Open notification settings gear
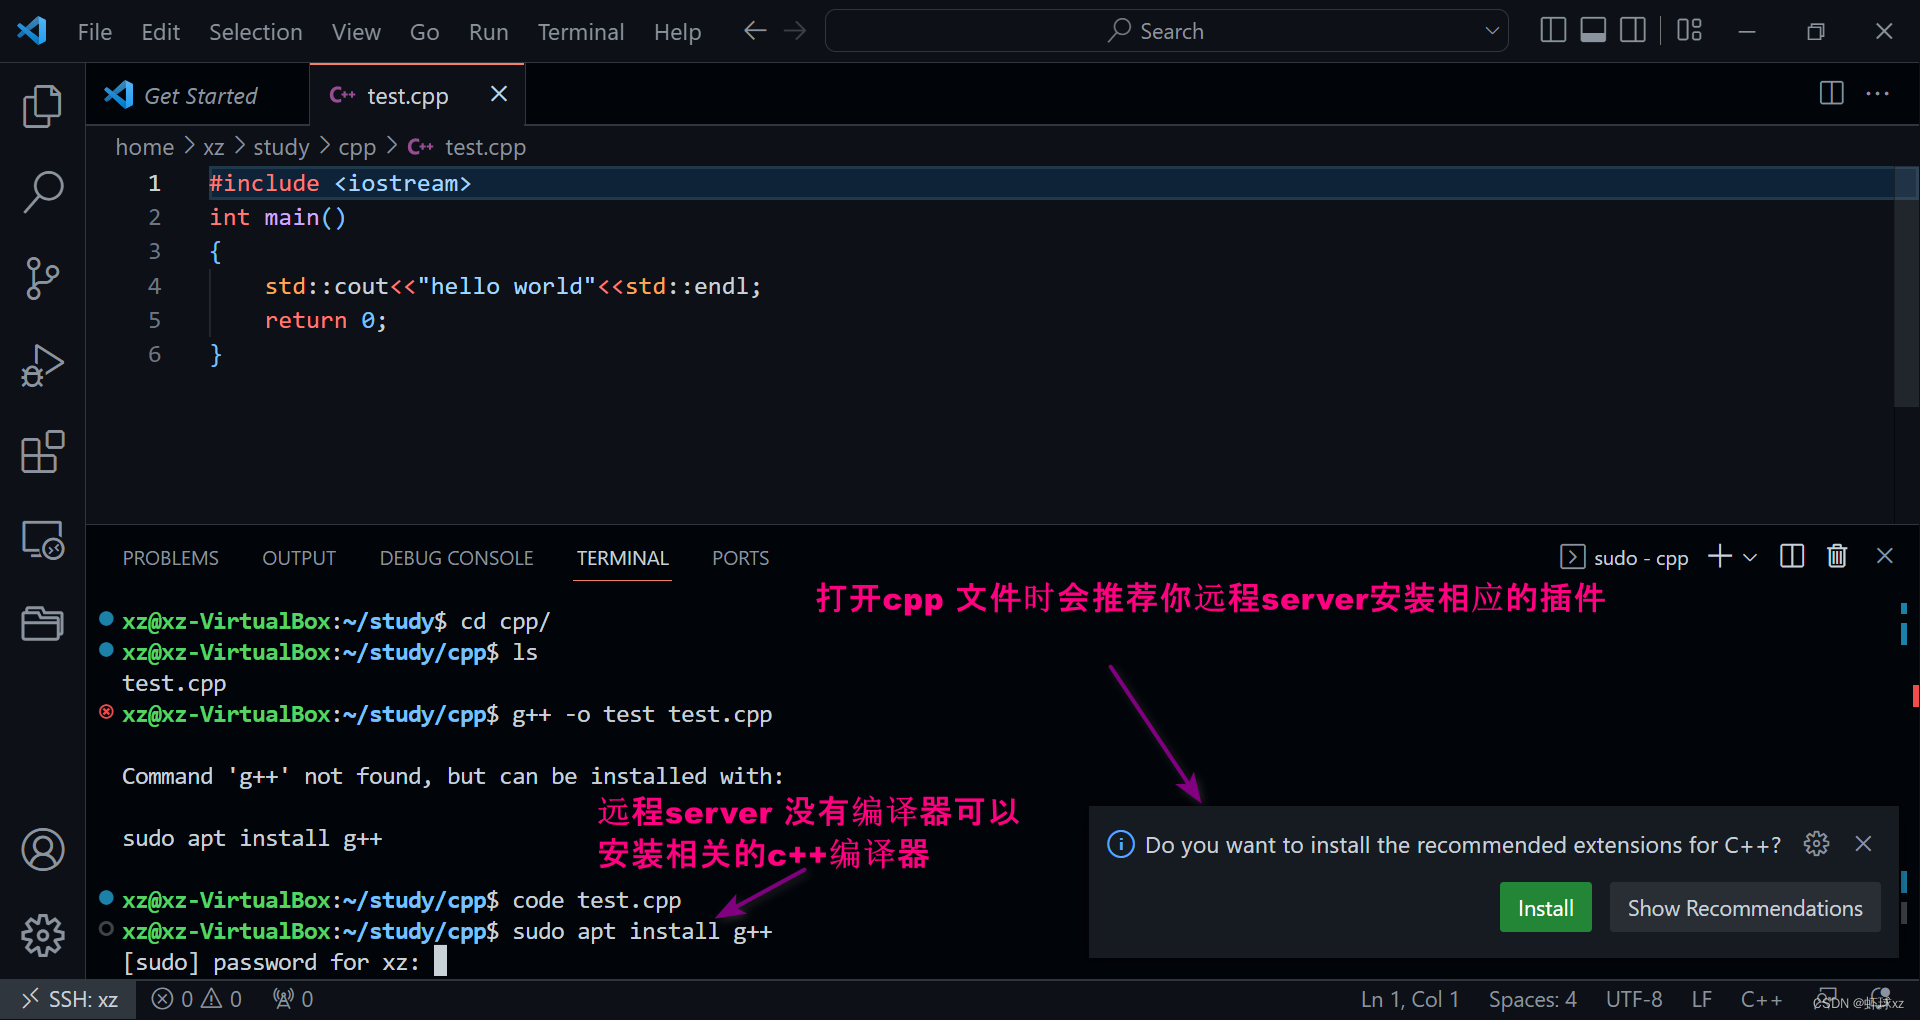Viewport: 1920px width, 1020px height. (1817, 844)
